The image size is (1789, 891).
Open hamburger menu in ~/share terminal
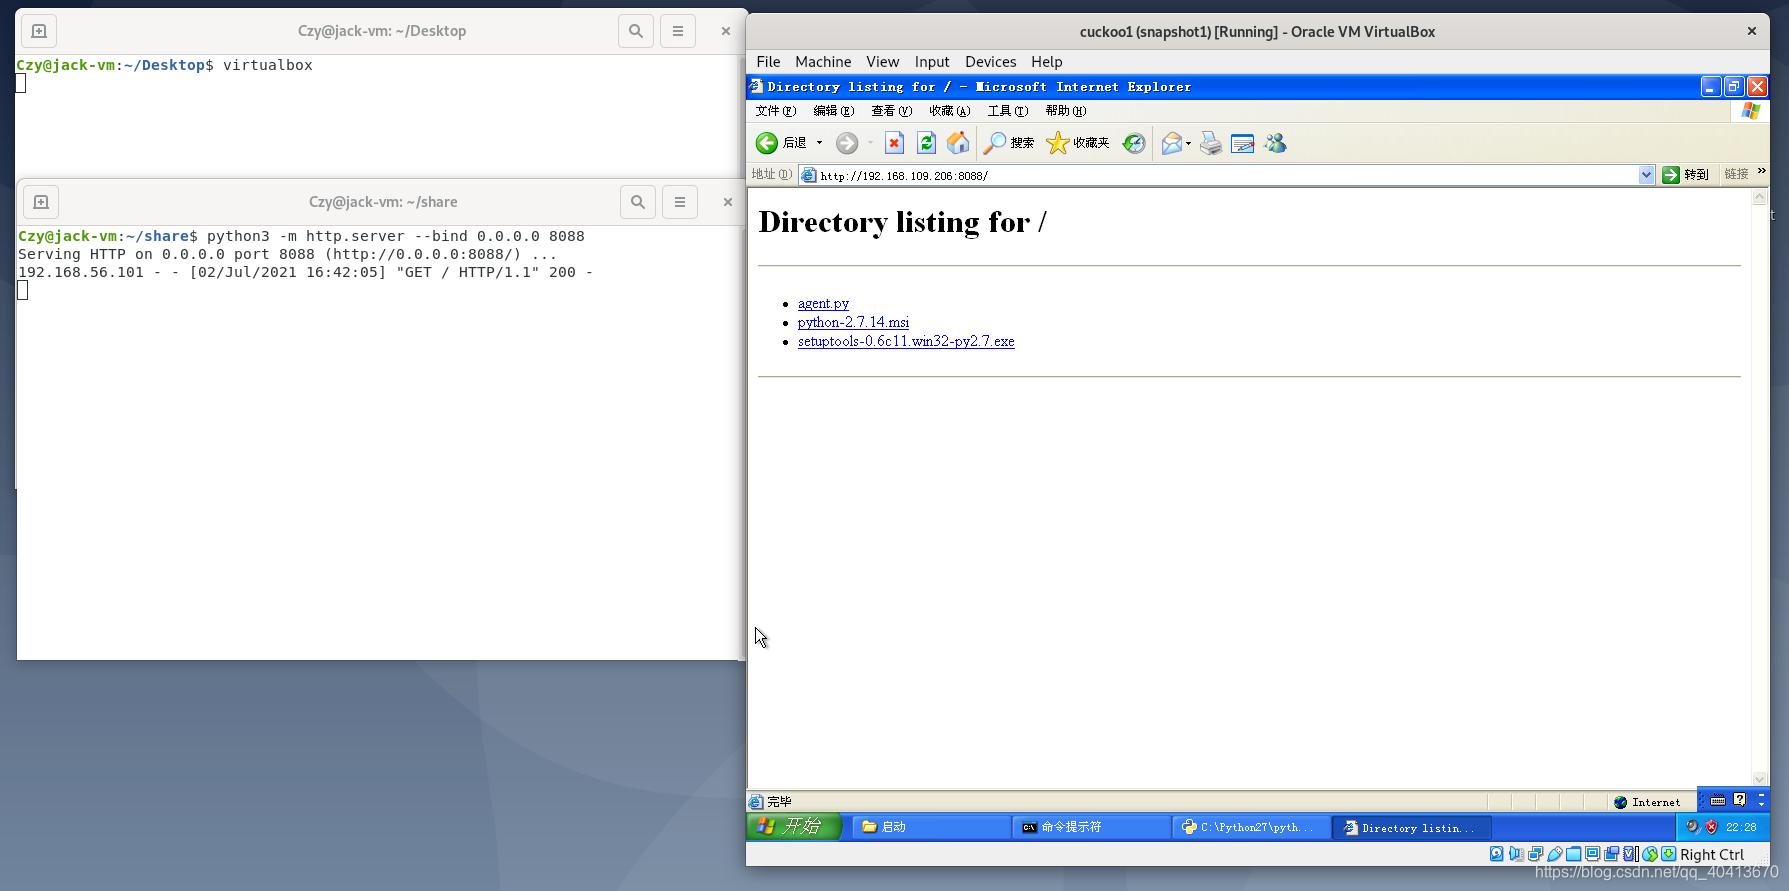tap(680, 202)
